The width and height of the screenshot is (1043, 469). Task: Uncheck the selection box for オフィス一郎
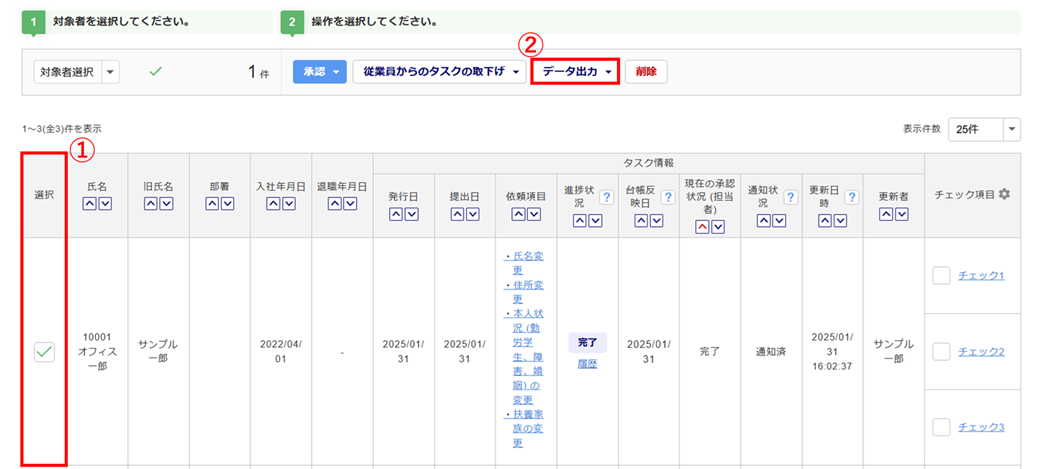[x=44, y=351]
